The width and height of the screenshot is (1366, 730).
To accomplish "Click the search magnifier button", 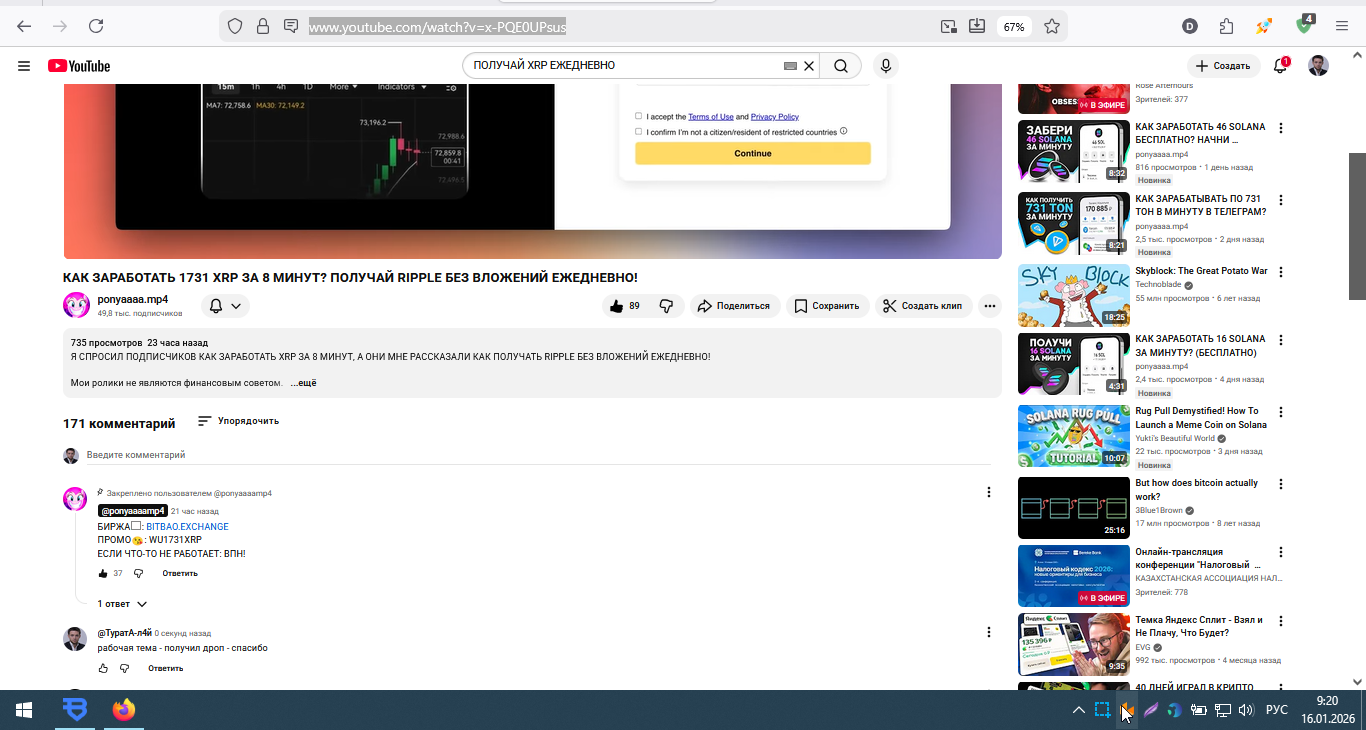I will coord(841,66).
